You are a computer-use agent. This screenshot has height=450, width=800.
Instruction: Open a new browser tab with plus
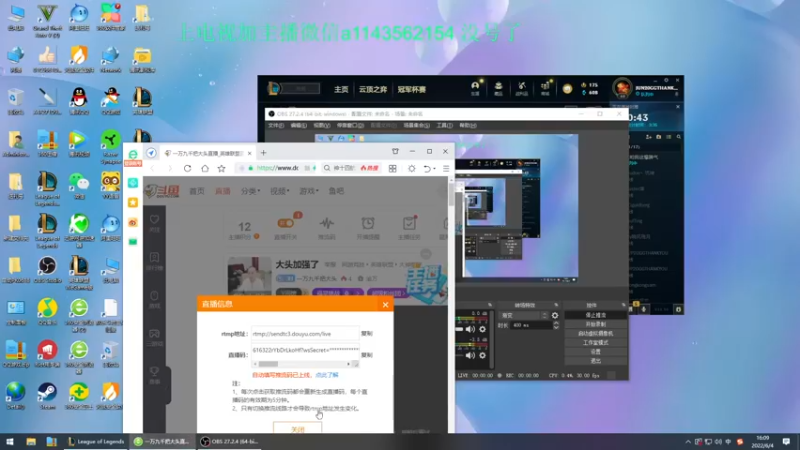coord(263,153)
